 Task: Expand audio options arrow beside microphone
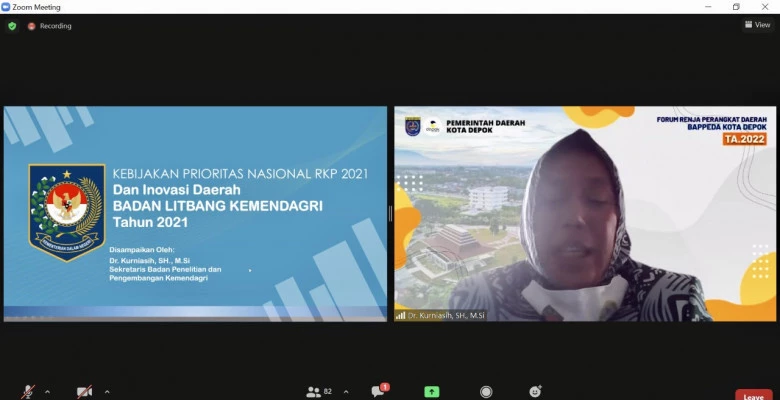point(47,392)
